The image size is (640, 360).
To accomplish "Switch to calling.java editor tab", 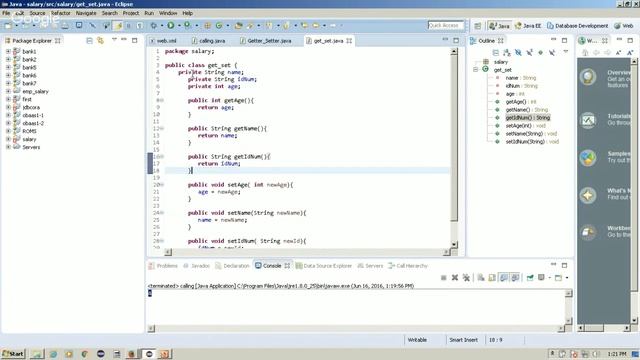I will coord(209,41).
